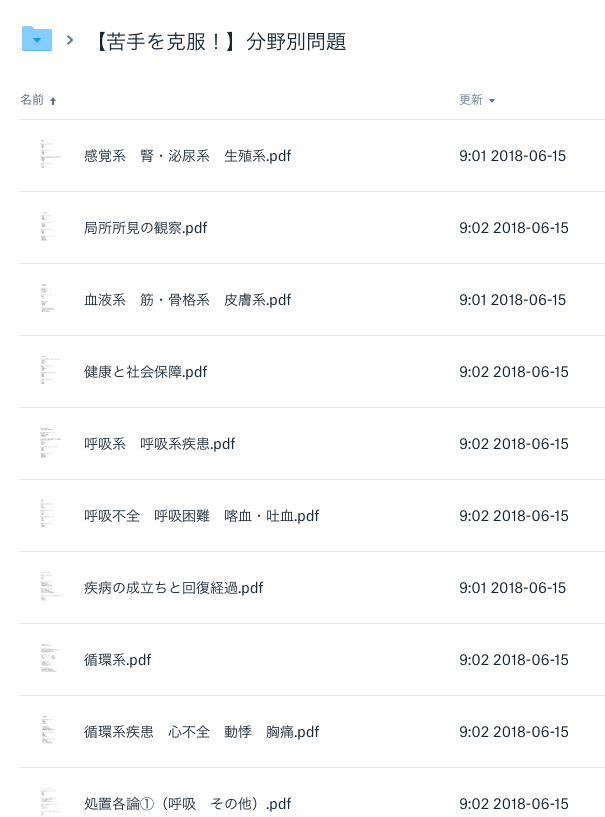
Task: Select thumbnail icon for 健康と社会保障.pdf
Action: pyautogui.click(x=50, y=371)
